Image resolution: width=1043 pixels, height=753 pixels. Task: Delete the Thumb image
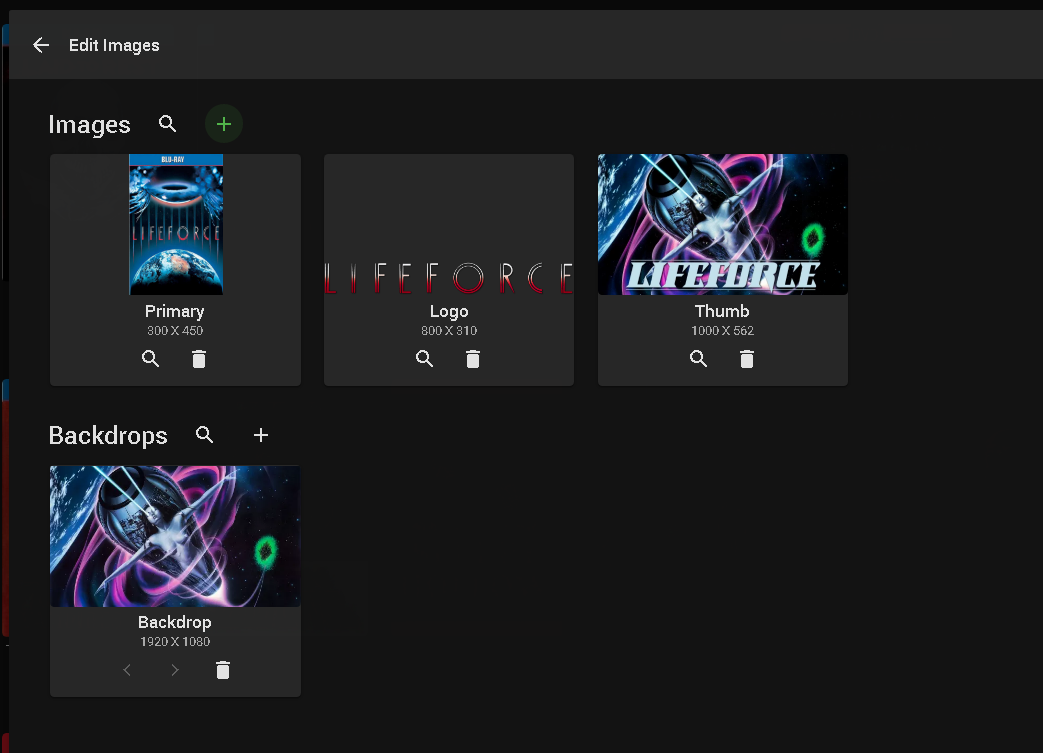[747, 359]
